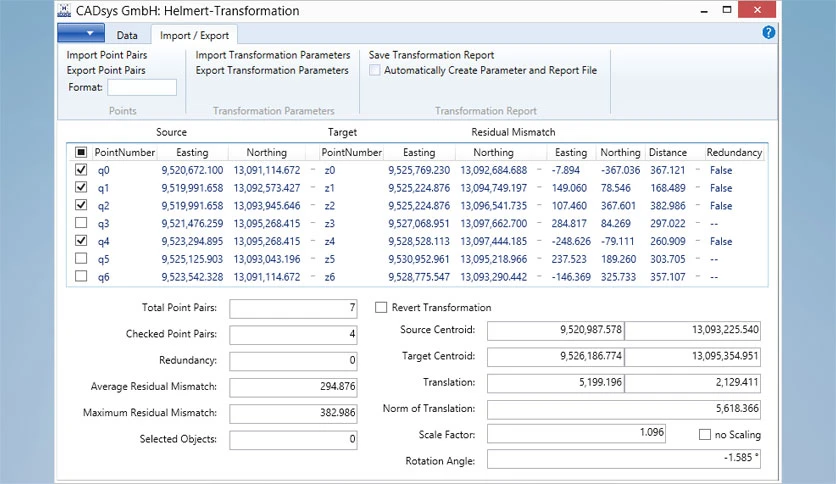Screen dimensions: 836x484
Task: Click residual easting value -248.626
Action: tap(571, 241)
